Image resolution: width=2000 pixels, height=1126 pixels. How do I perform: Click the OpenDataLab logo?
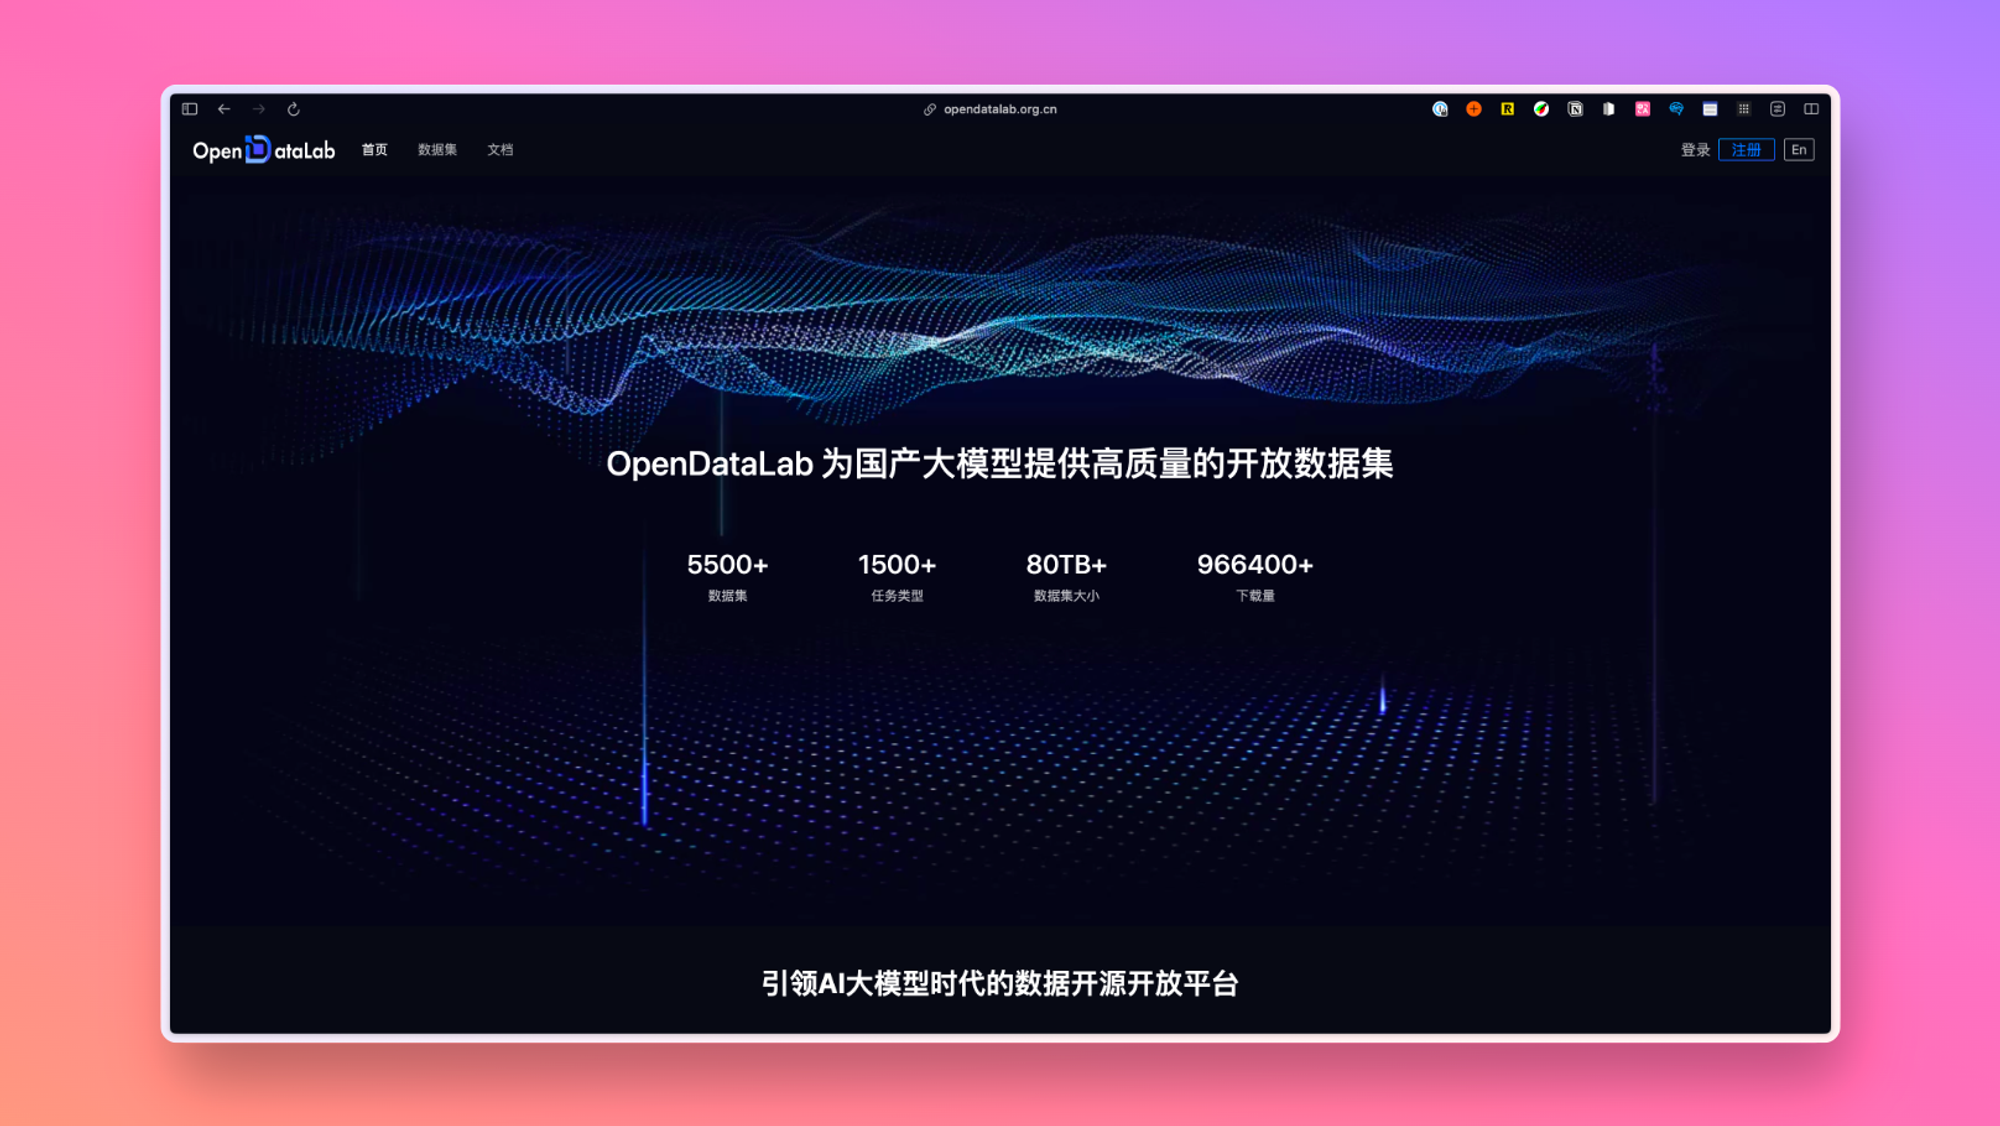pyautogui.click(x=263, y=150)
